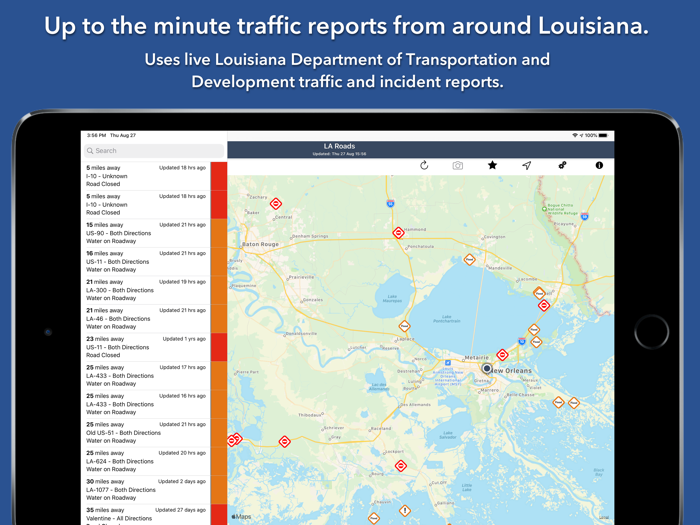Select the road closed marker northeast of Metairie
This screenshot has height=525, width=700.
click(503, 355)
